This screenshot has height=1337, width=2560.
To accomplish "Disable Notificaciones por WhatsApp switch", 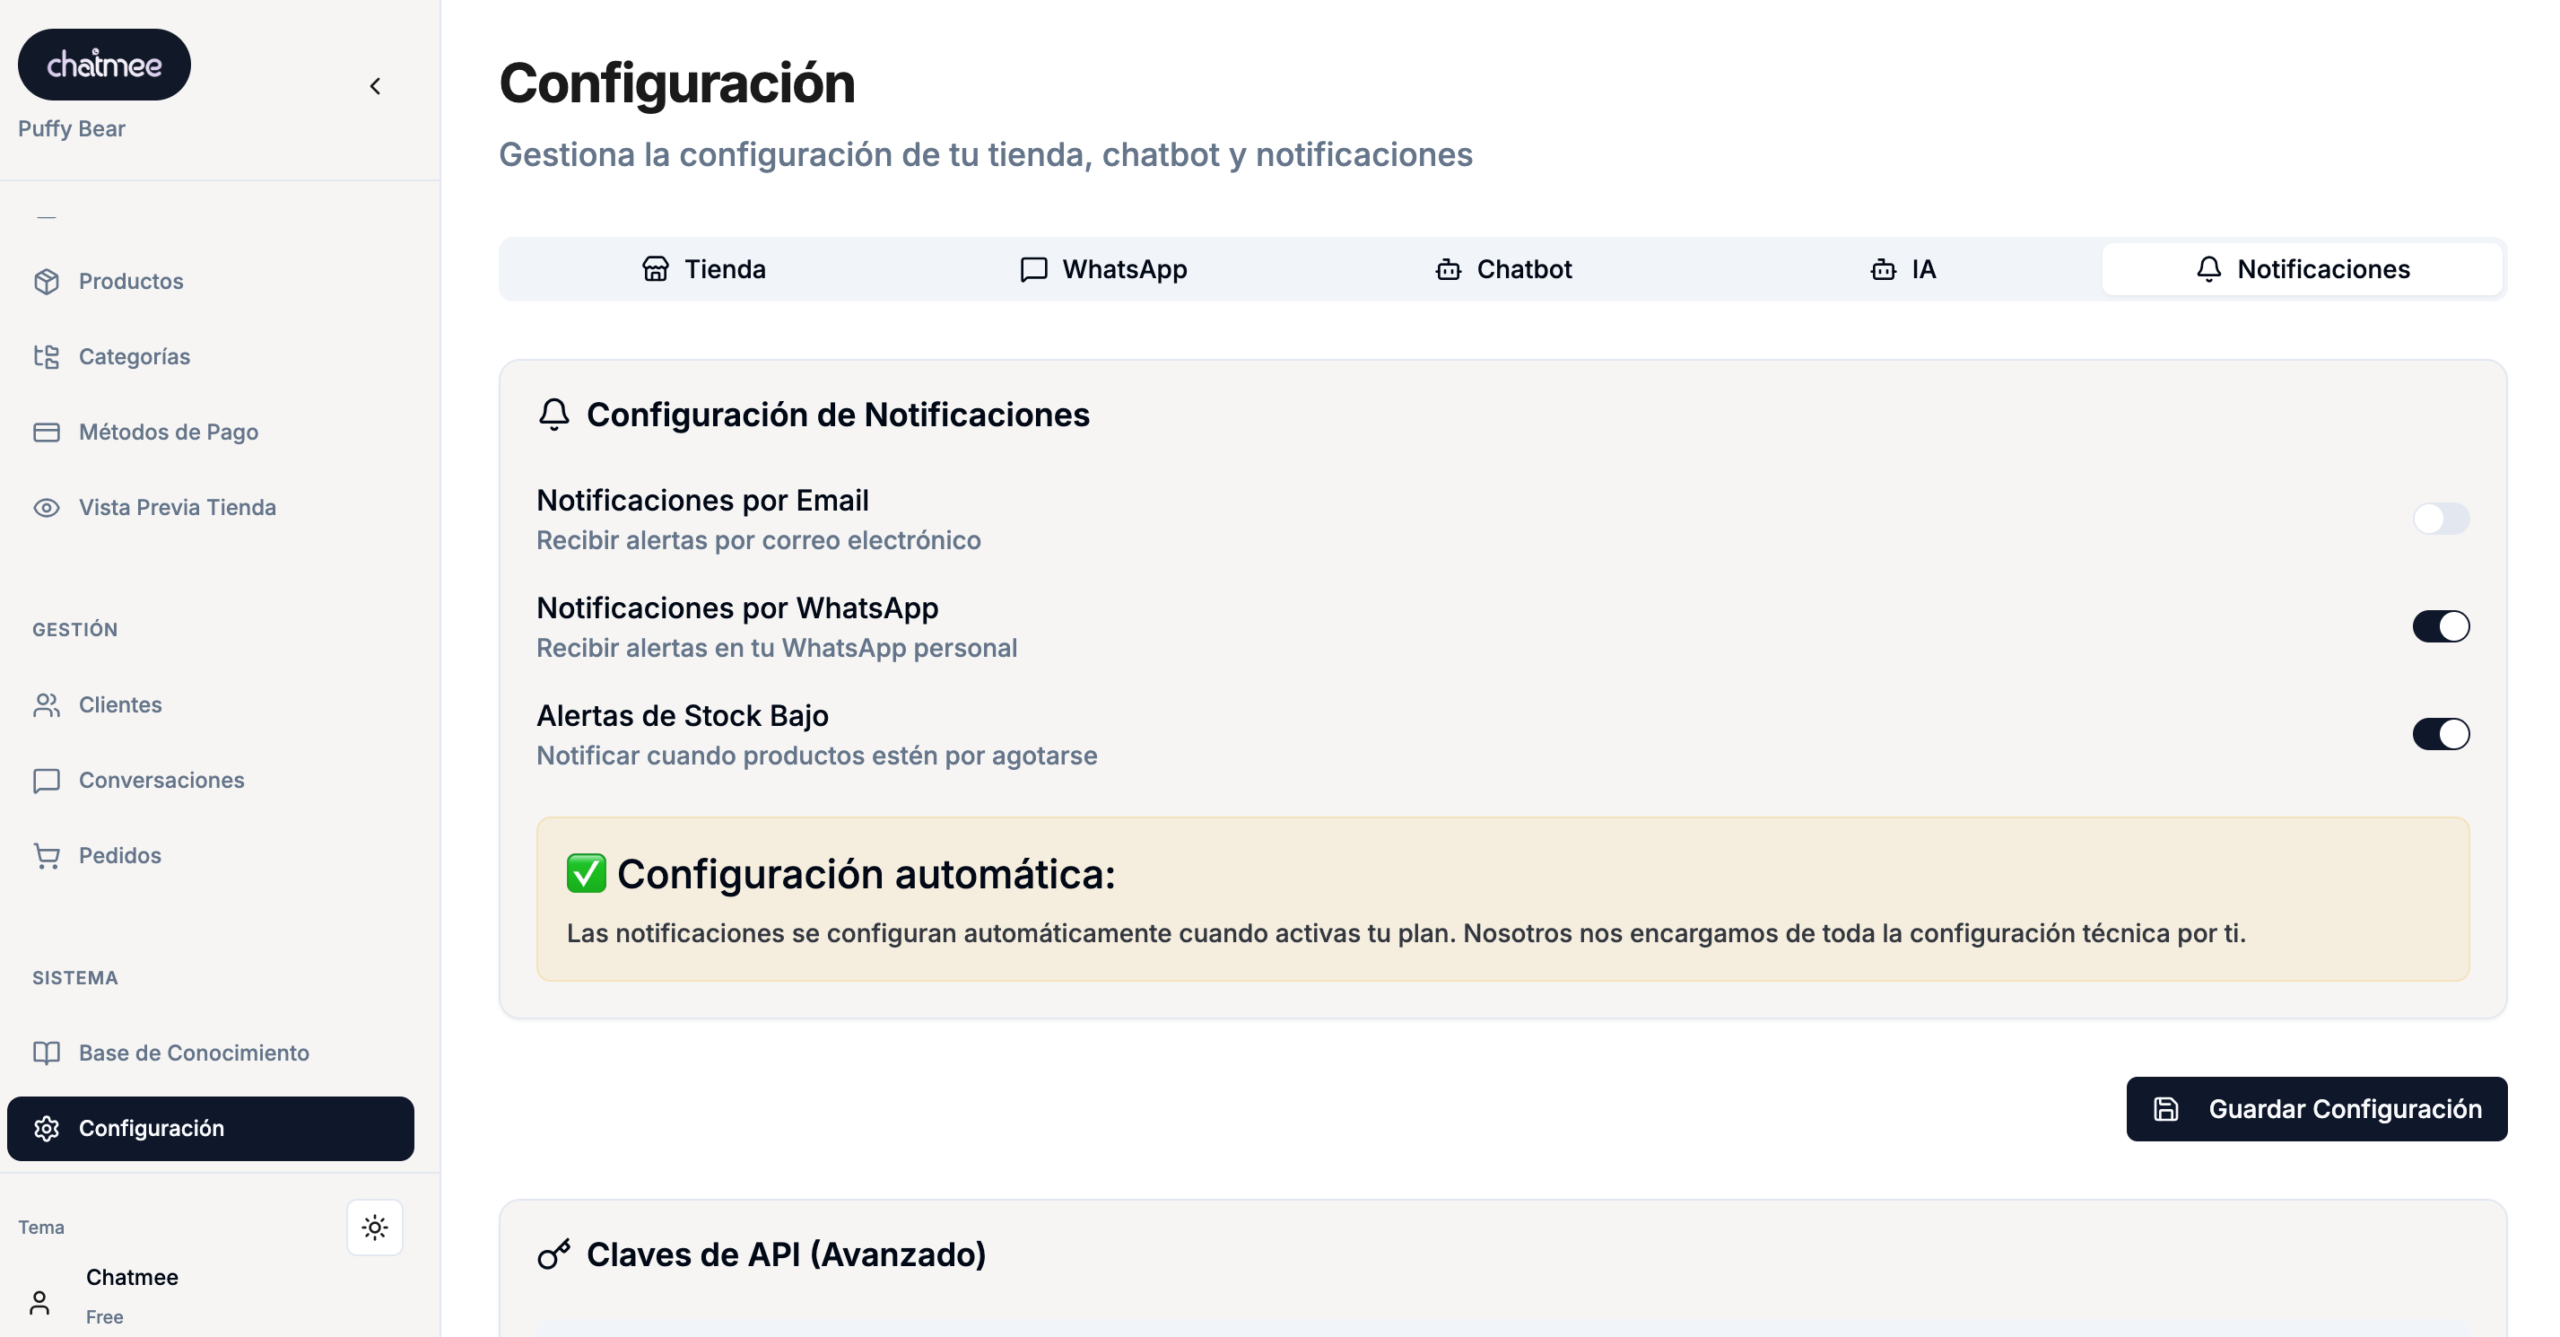I will click(2440, 626).
